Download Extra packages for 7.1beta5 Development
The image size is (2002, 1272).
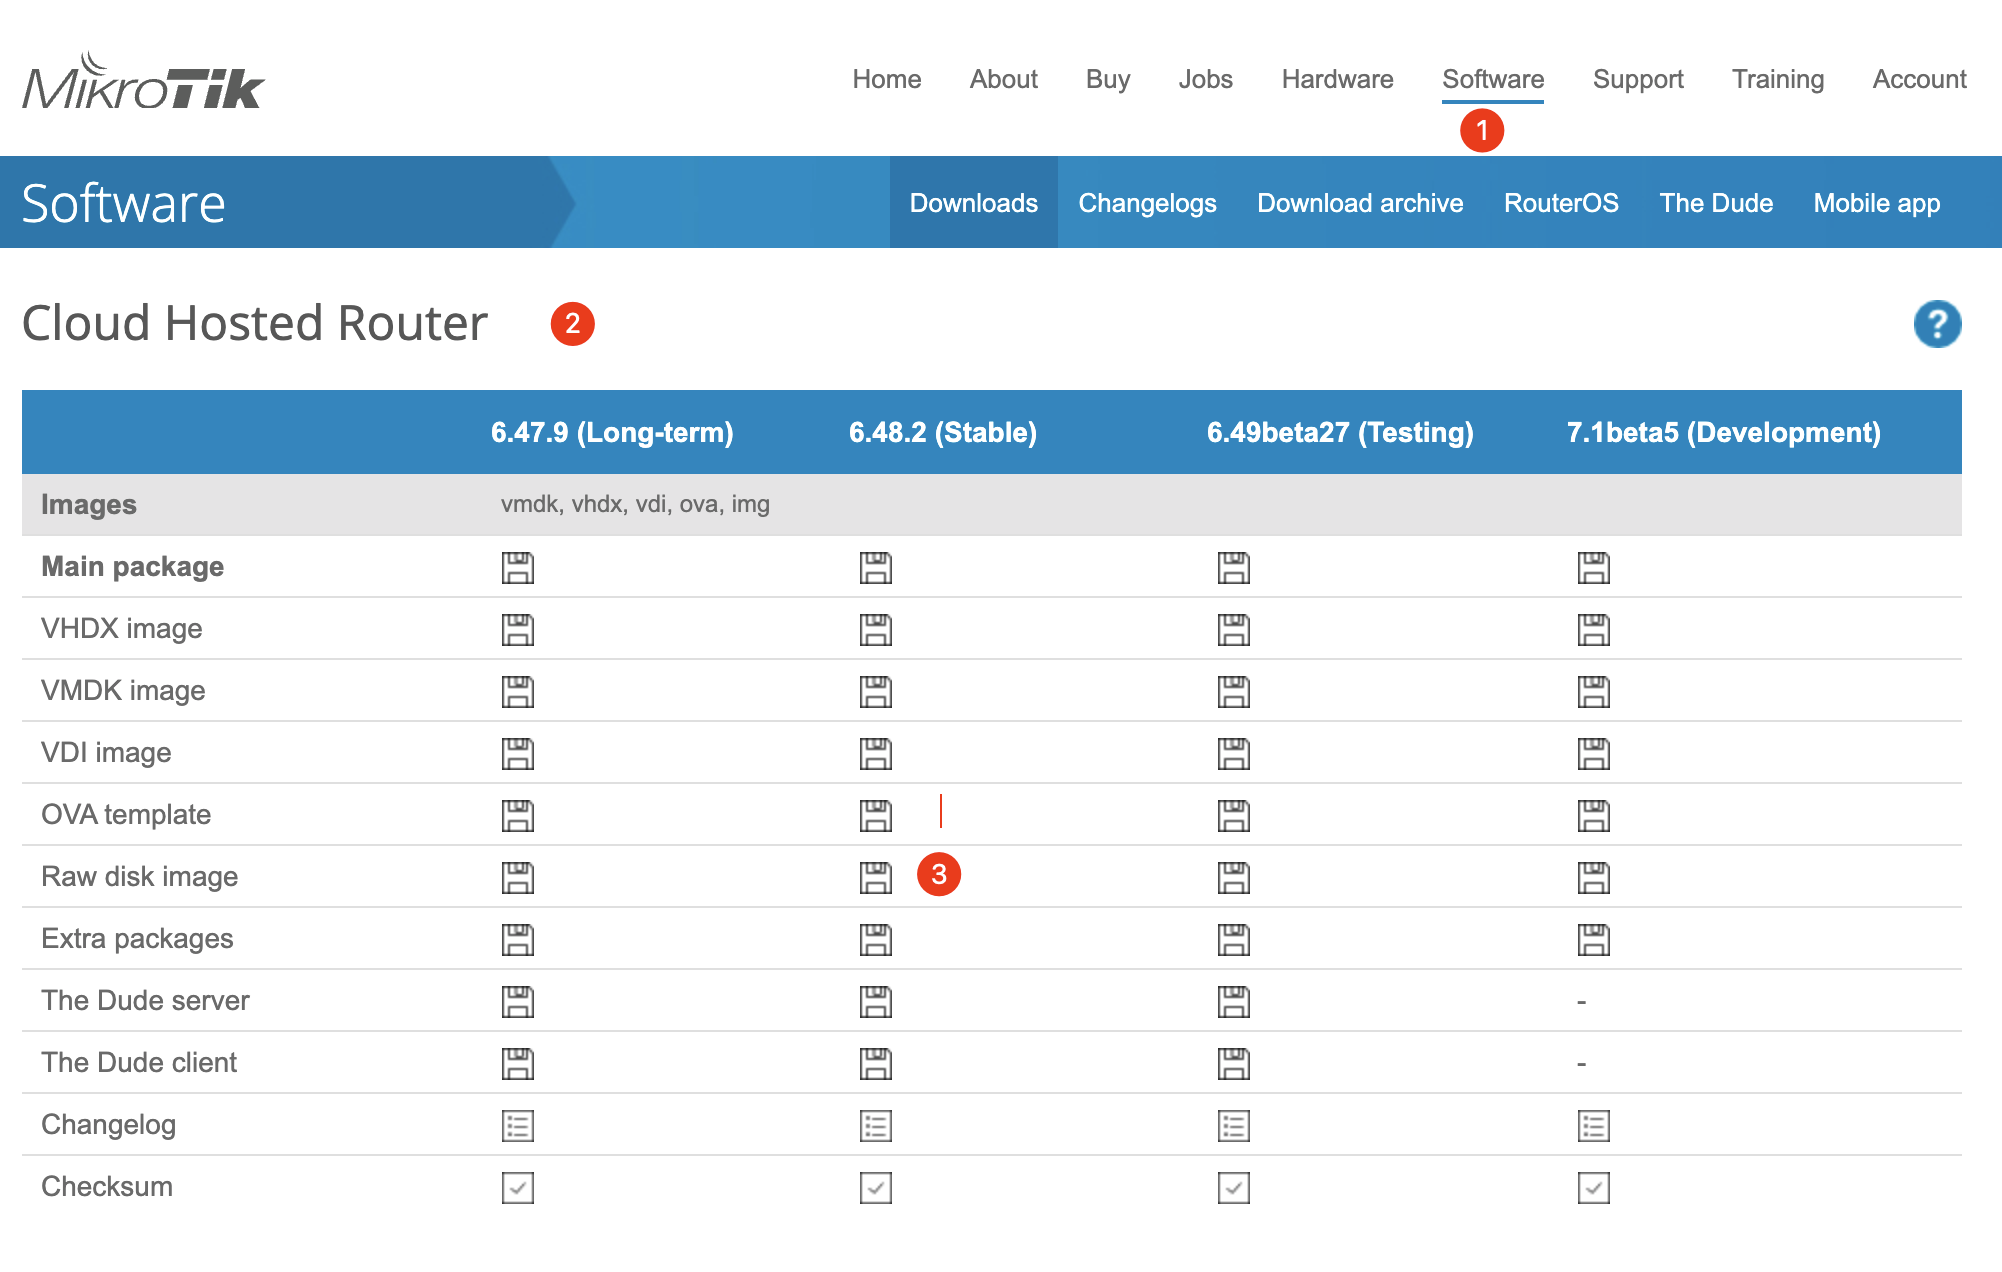[x=1593, y=940]
